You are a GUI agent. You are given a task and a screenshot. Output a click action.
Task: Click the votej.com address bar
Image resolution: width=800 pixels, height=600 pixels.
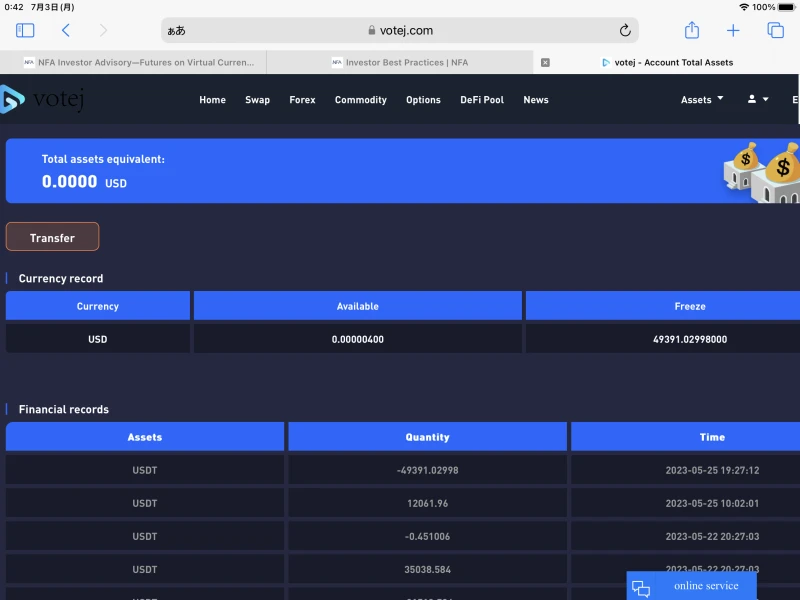[400, 30]
